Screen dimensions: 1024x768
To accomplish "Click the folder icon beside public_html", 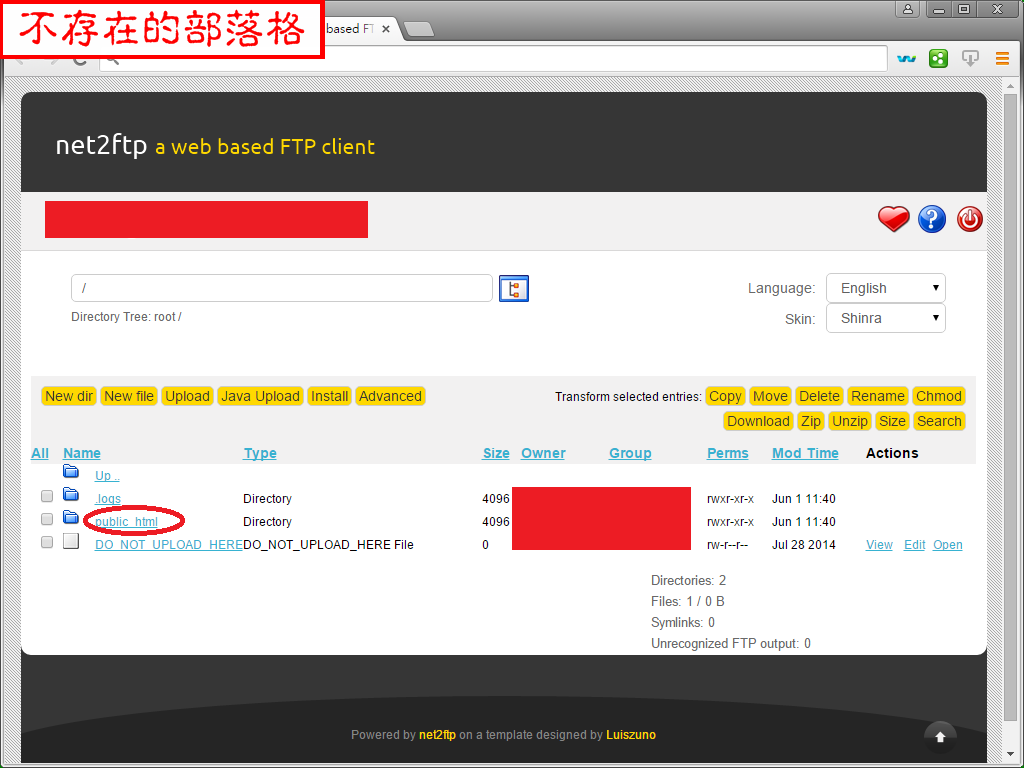I will [x=71, y=517].
